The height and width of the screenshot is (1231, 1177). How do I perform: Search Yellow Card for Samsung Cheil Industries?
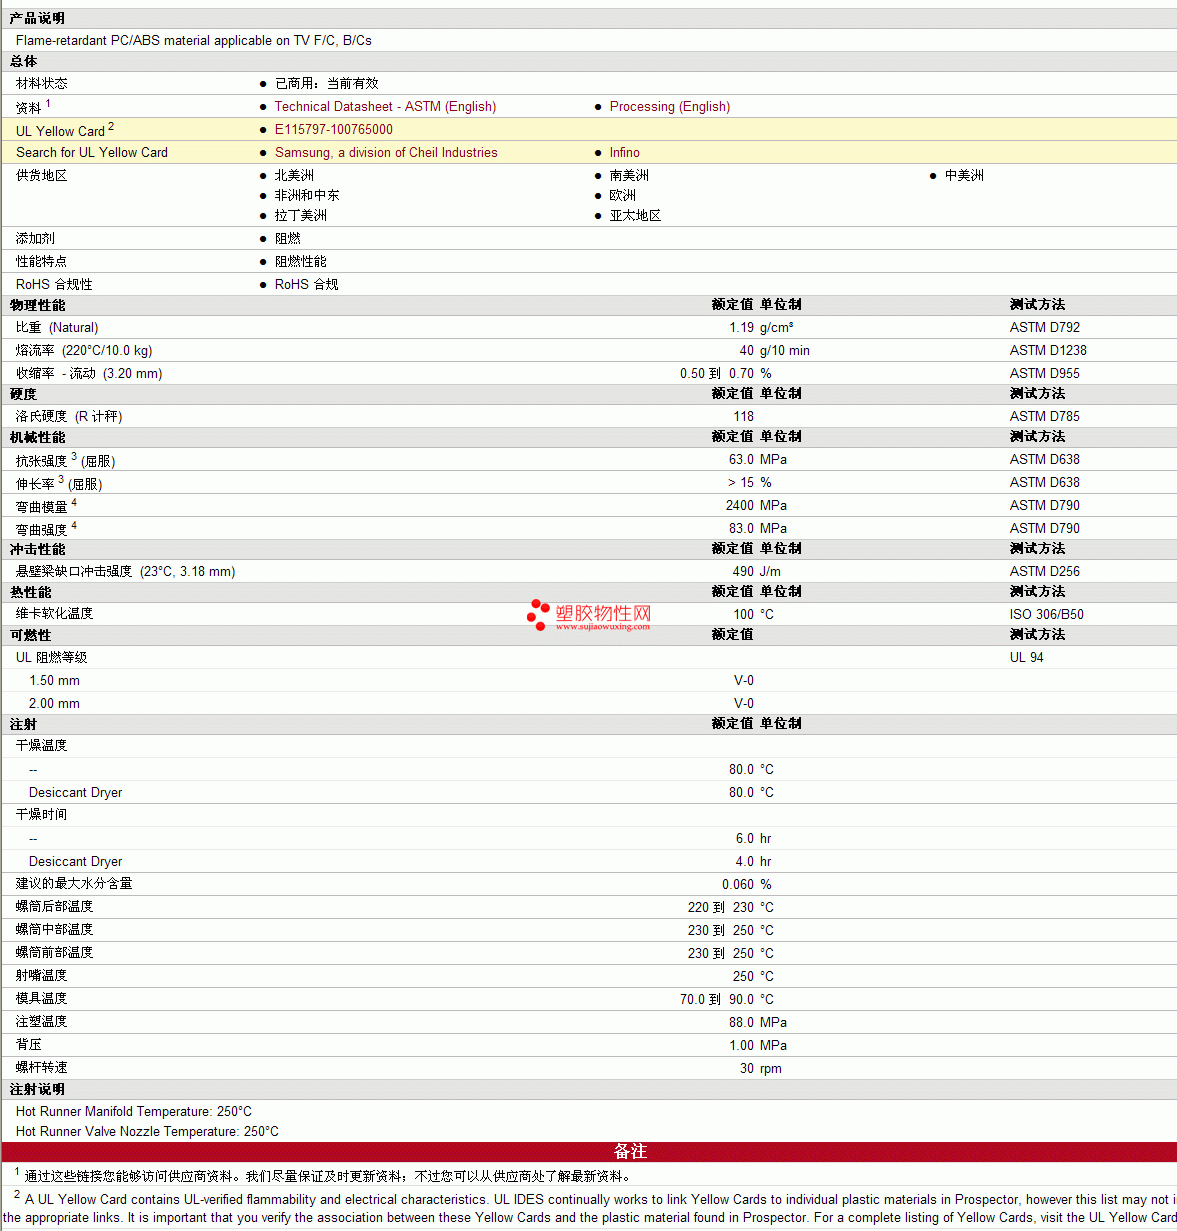(386, 152)
